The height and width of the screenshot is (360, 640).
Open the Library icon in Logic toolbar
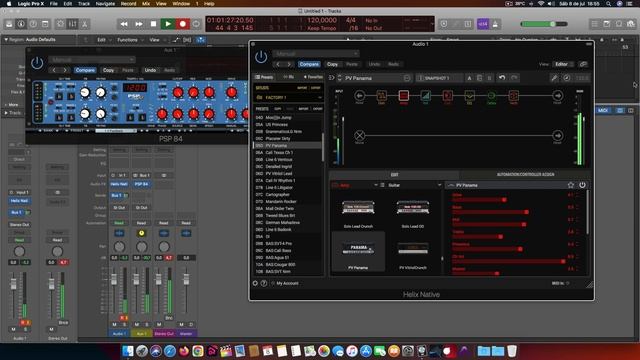click(9, 24)
